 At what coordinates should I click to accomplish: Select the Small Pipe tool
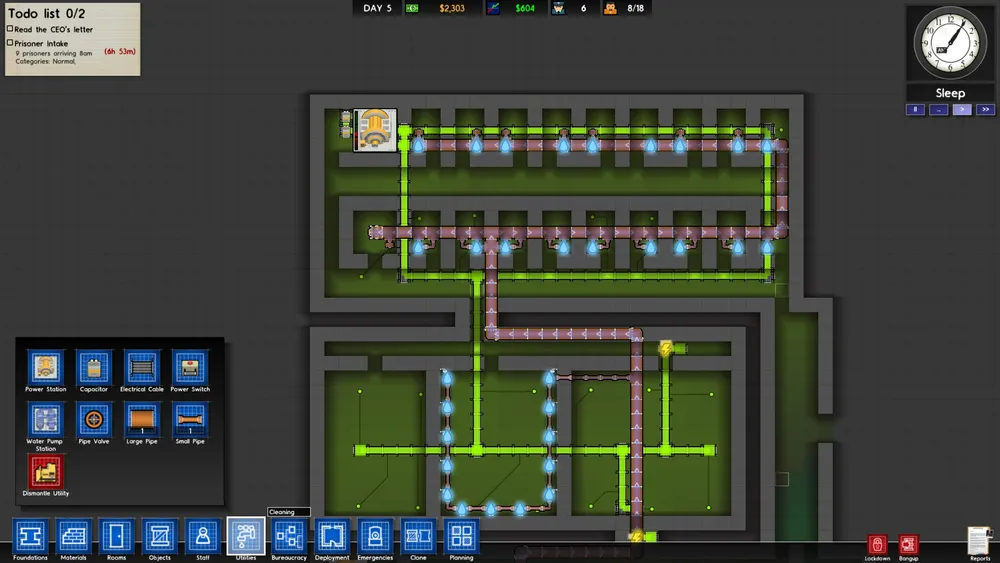[190, 420]
